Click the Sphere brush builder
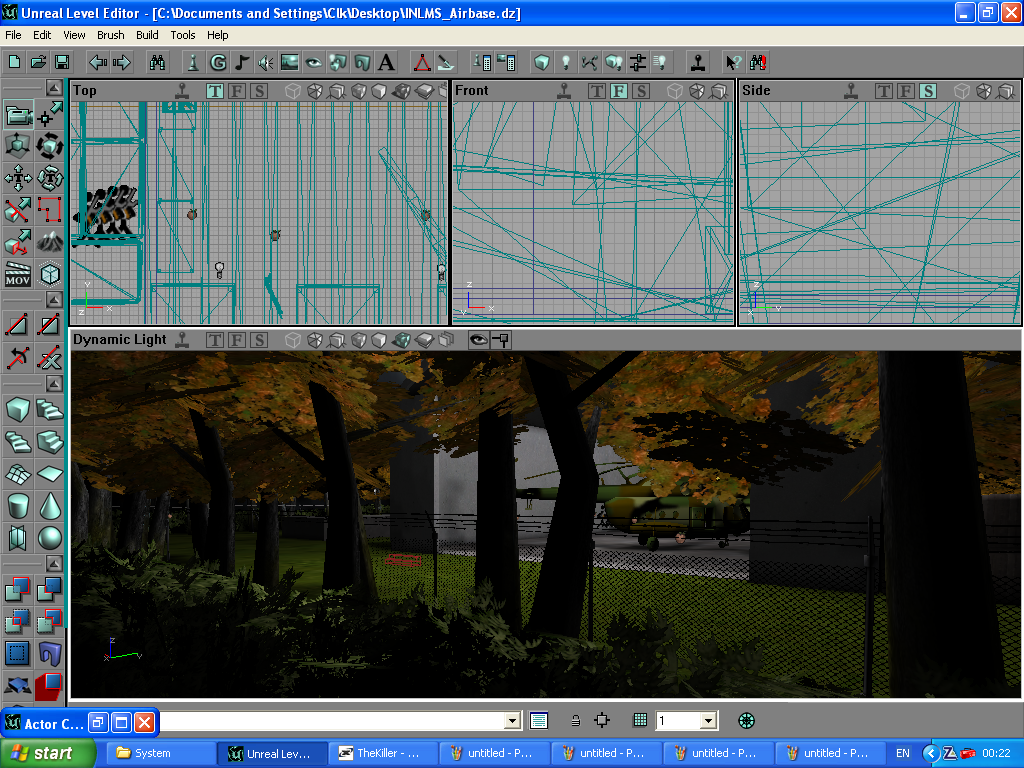The width and height of the screenshot is (1024, 768). pos(49,539)
